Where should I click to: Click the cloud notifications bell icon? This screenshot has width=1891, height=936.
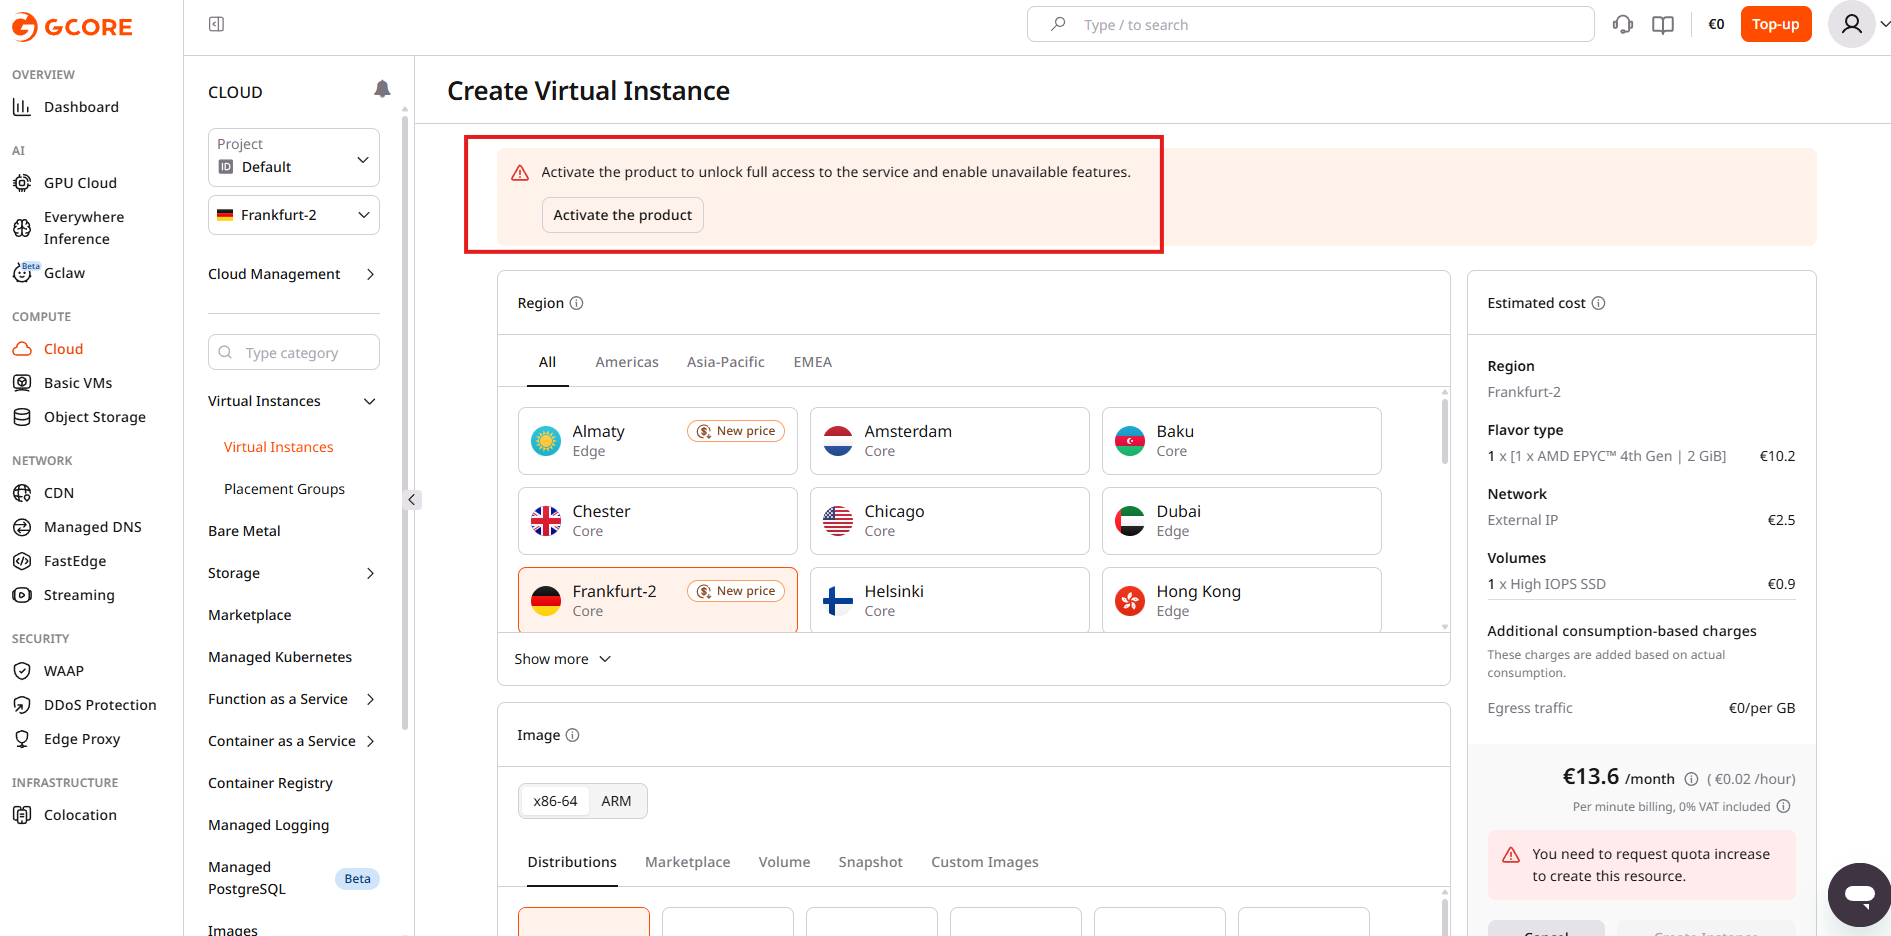(382, 89)
